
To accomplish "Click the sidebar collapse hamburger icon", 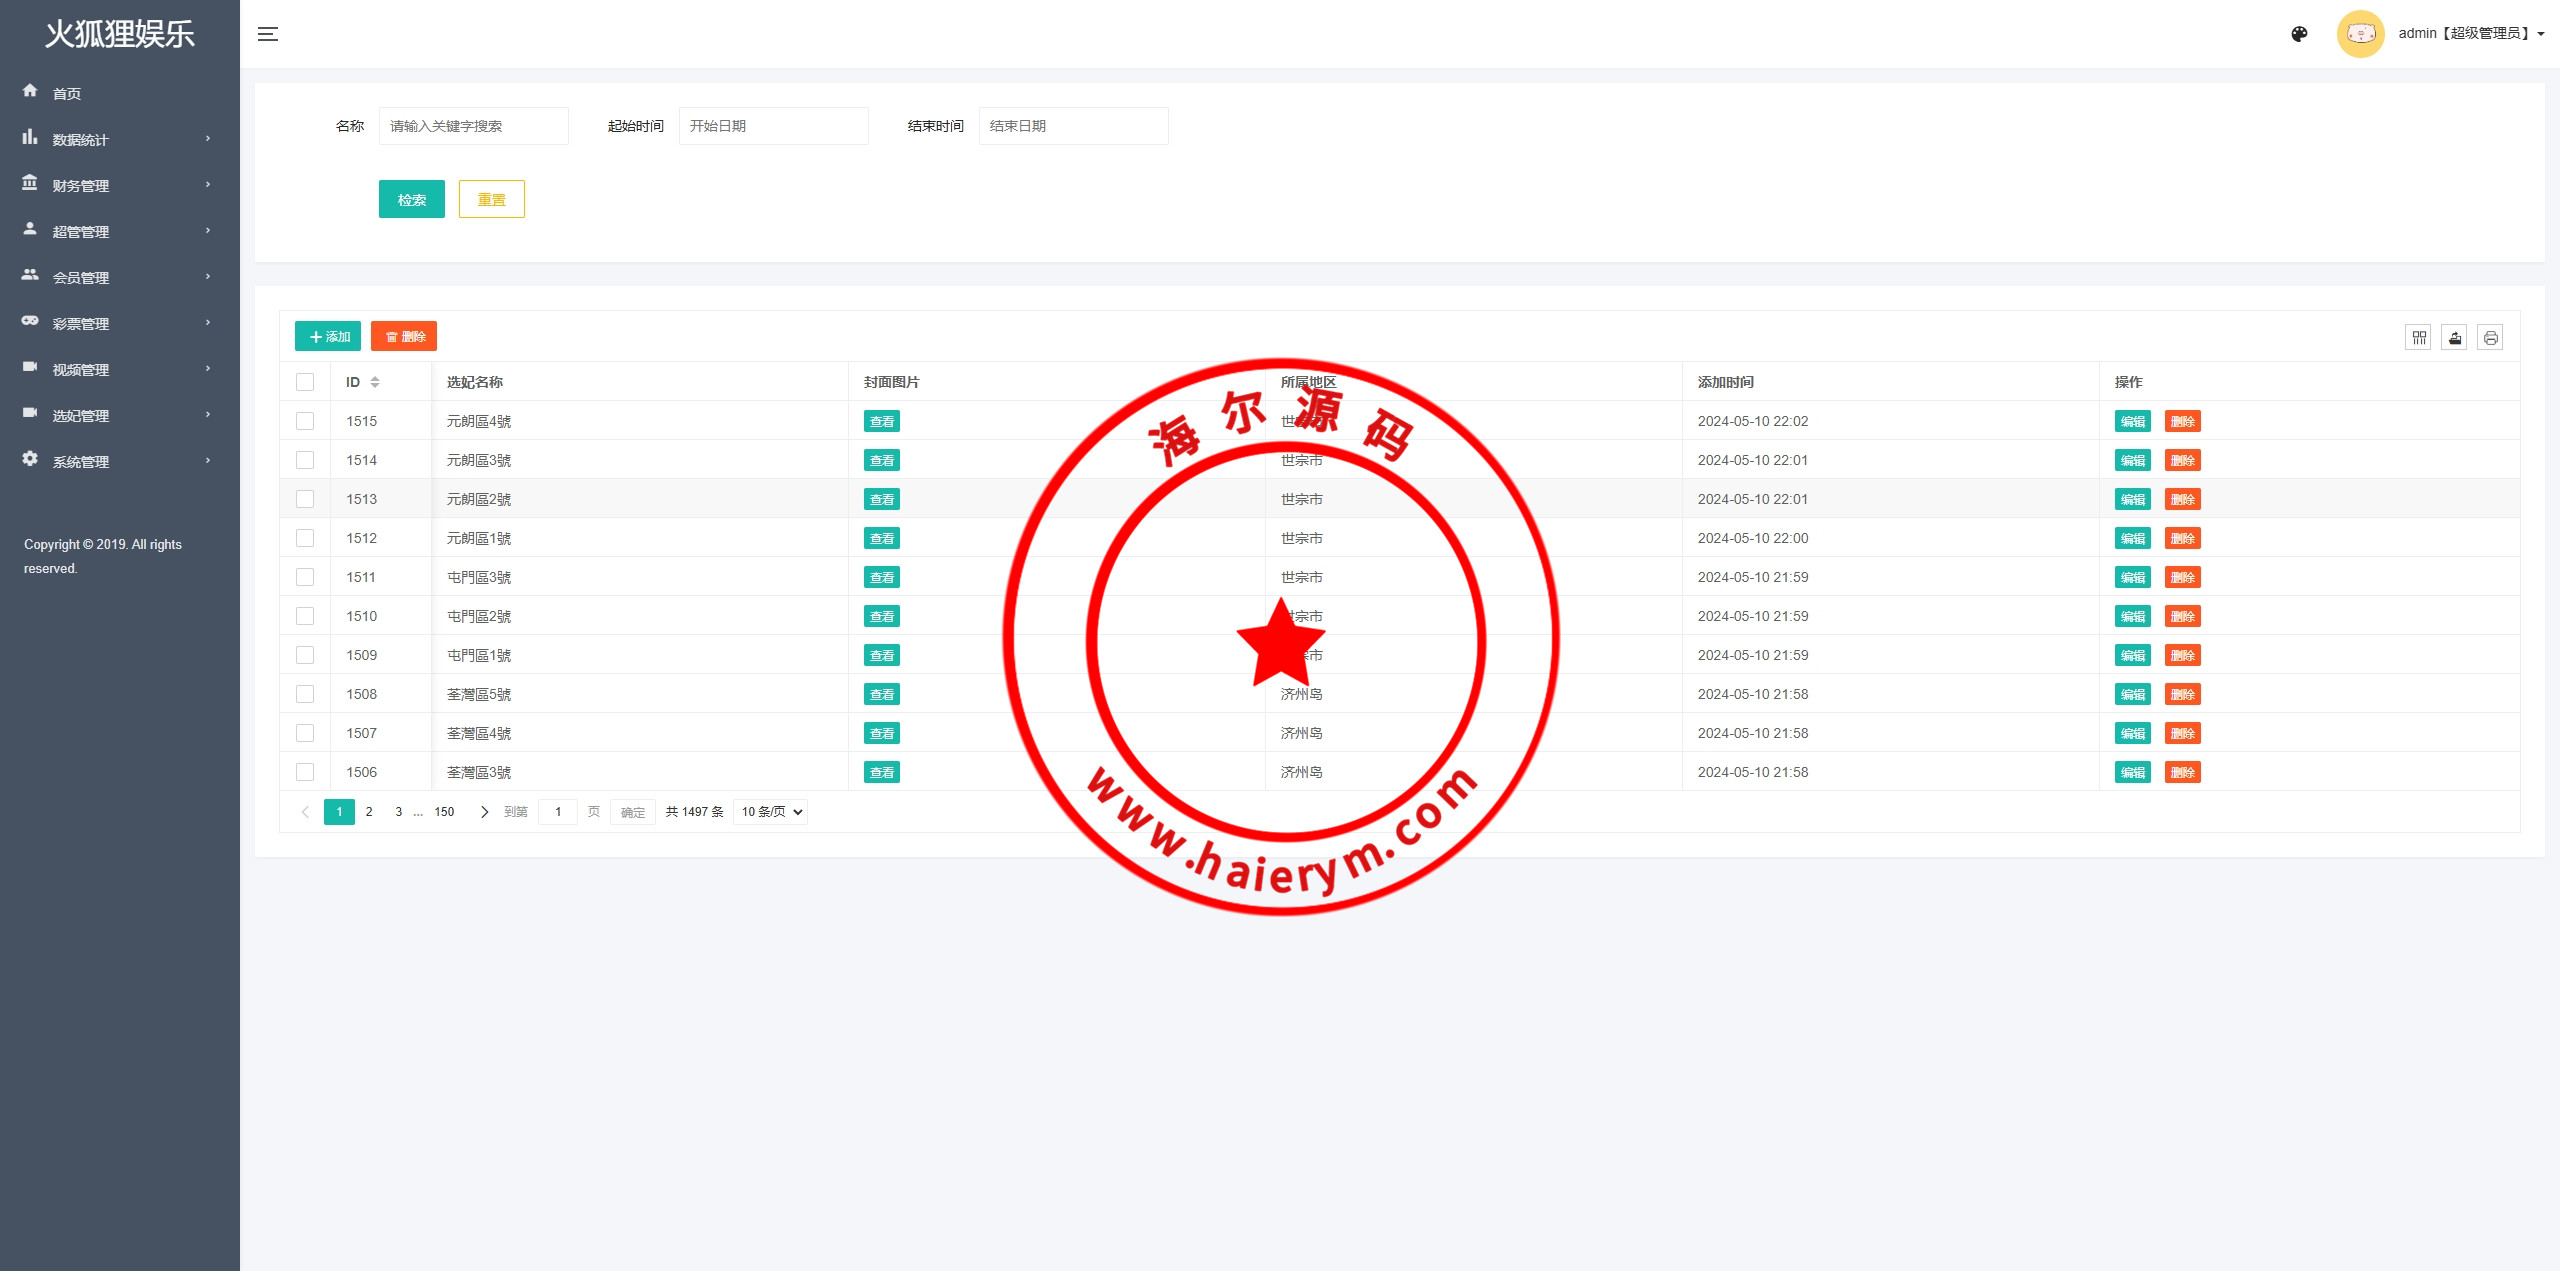I will 267,34.
